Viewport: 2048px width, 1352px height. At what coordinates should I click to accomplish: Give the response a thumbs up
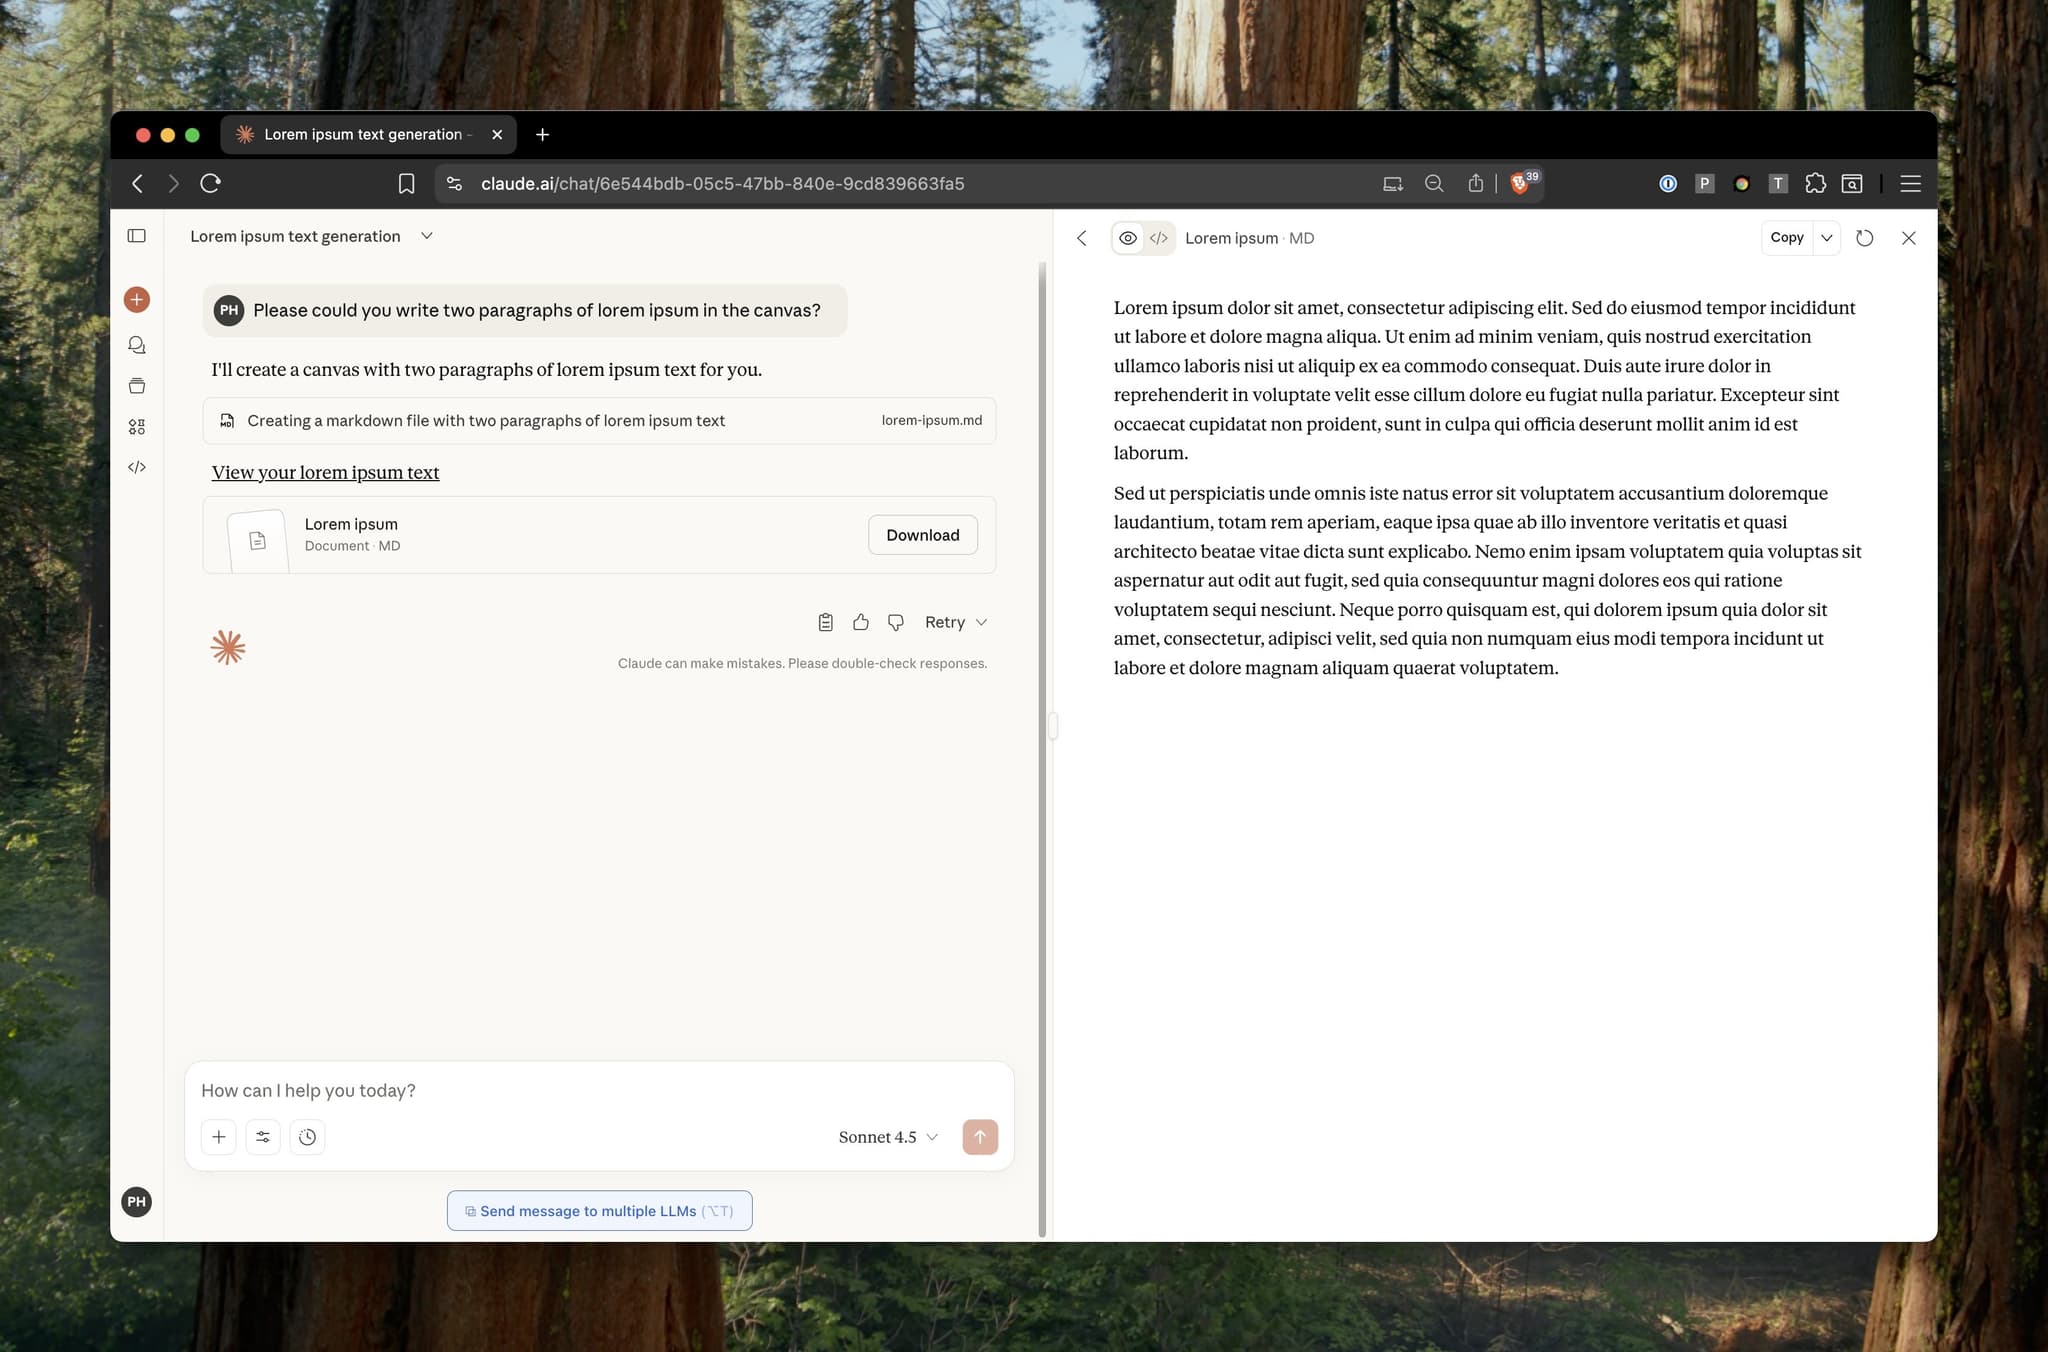click(861, 622)
